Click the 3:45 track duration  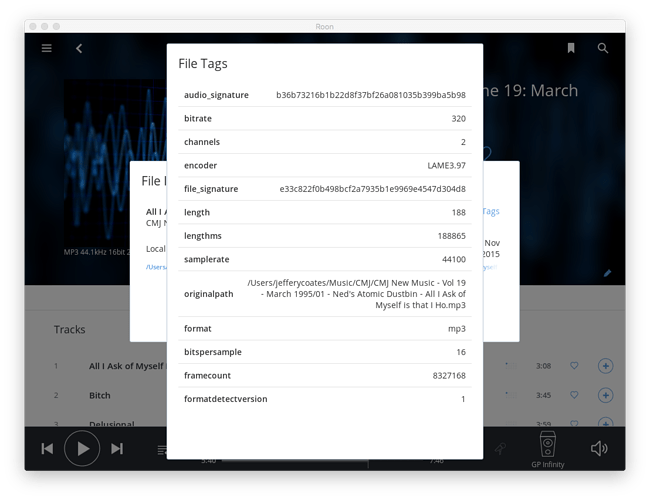click(543, 396)
